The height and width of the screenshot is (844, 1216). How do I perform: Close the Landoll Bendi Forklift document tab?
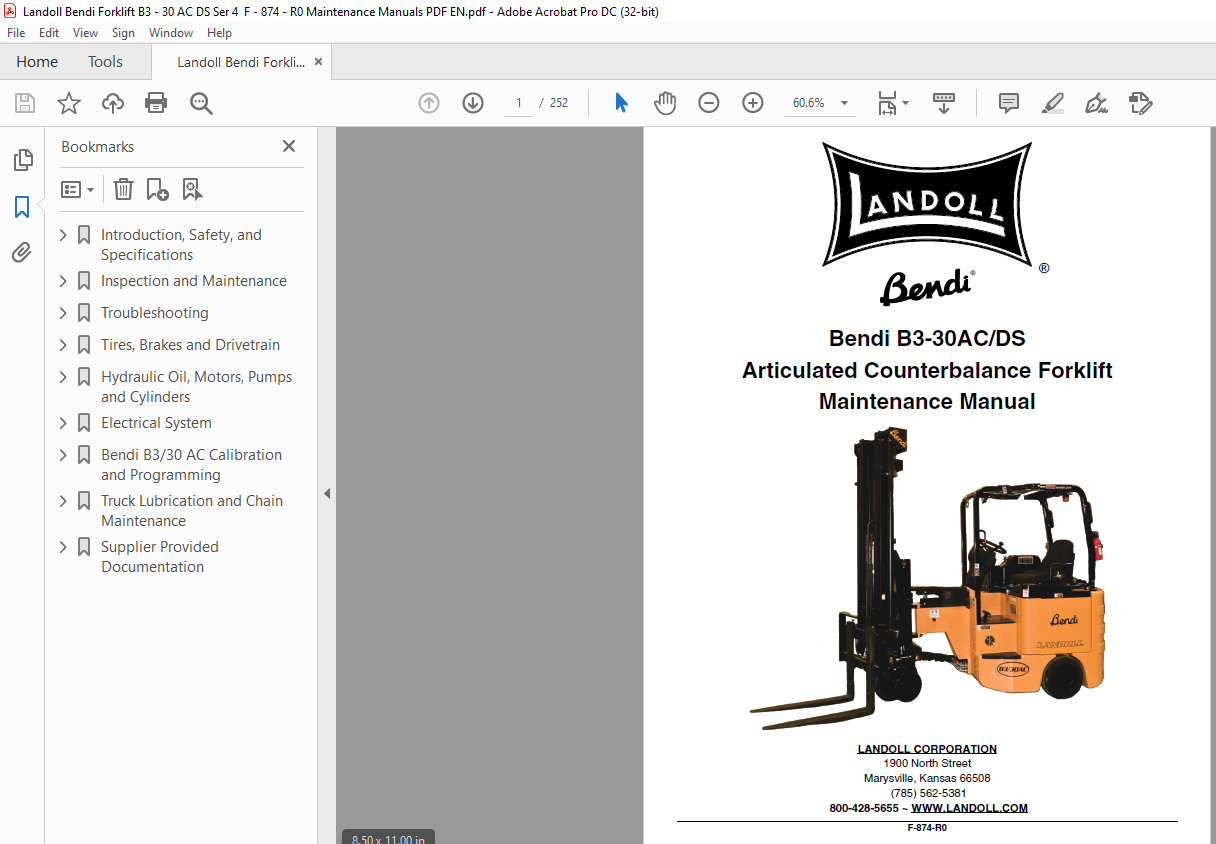coord(318,62)
